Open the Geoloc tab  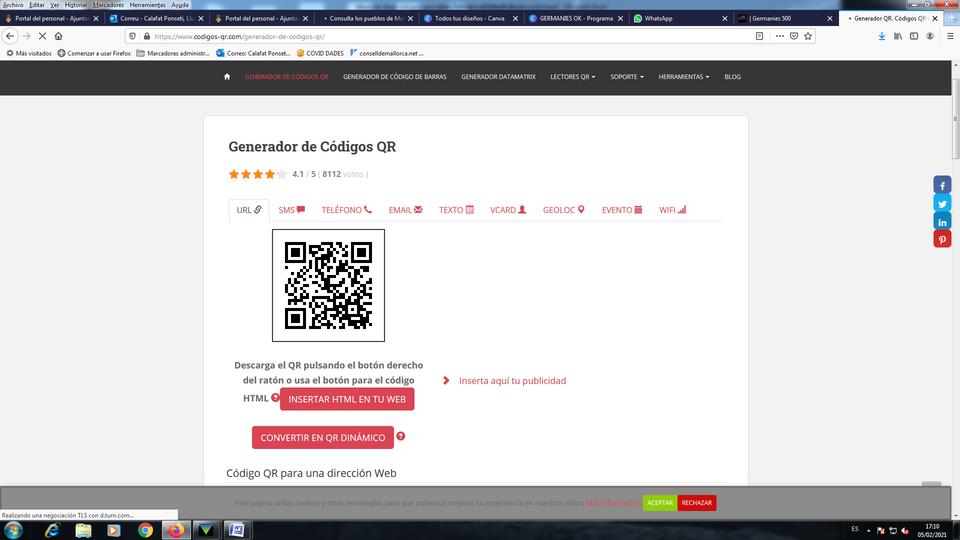point(563,210)
